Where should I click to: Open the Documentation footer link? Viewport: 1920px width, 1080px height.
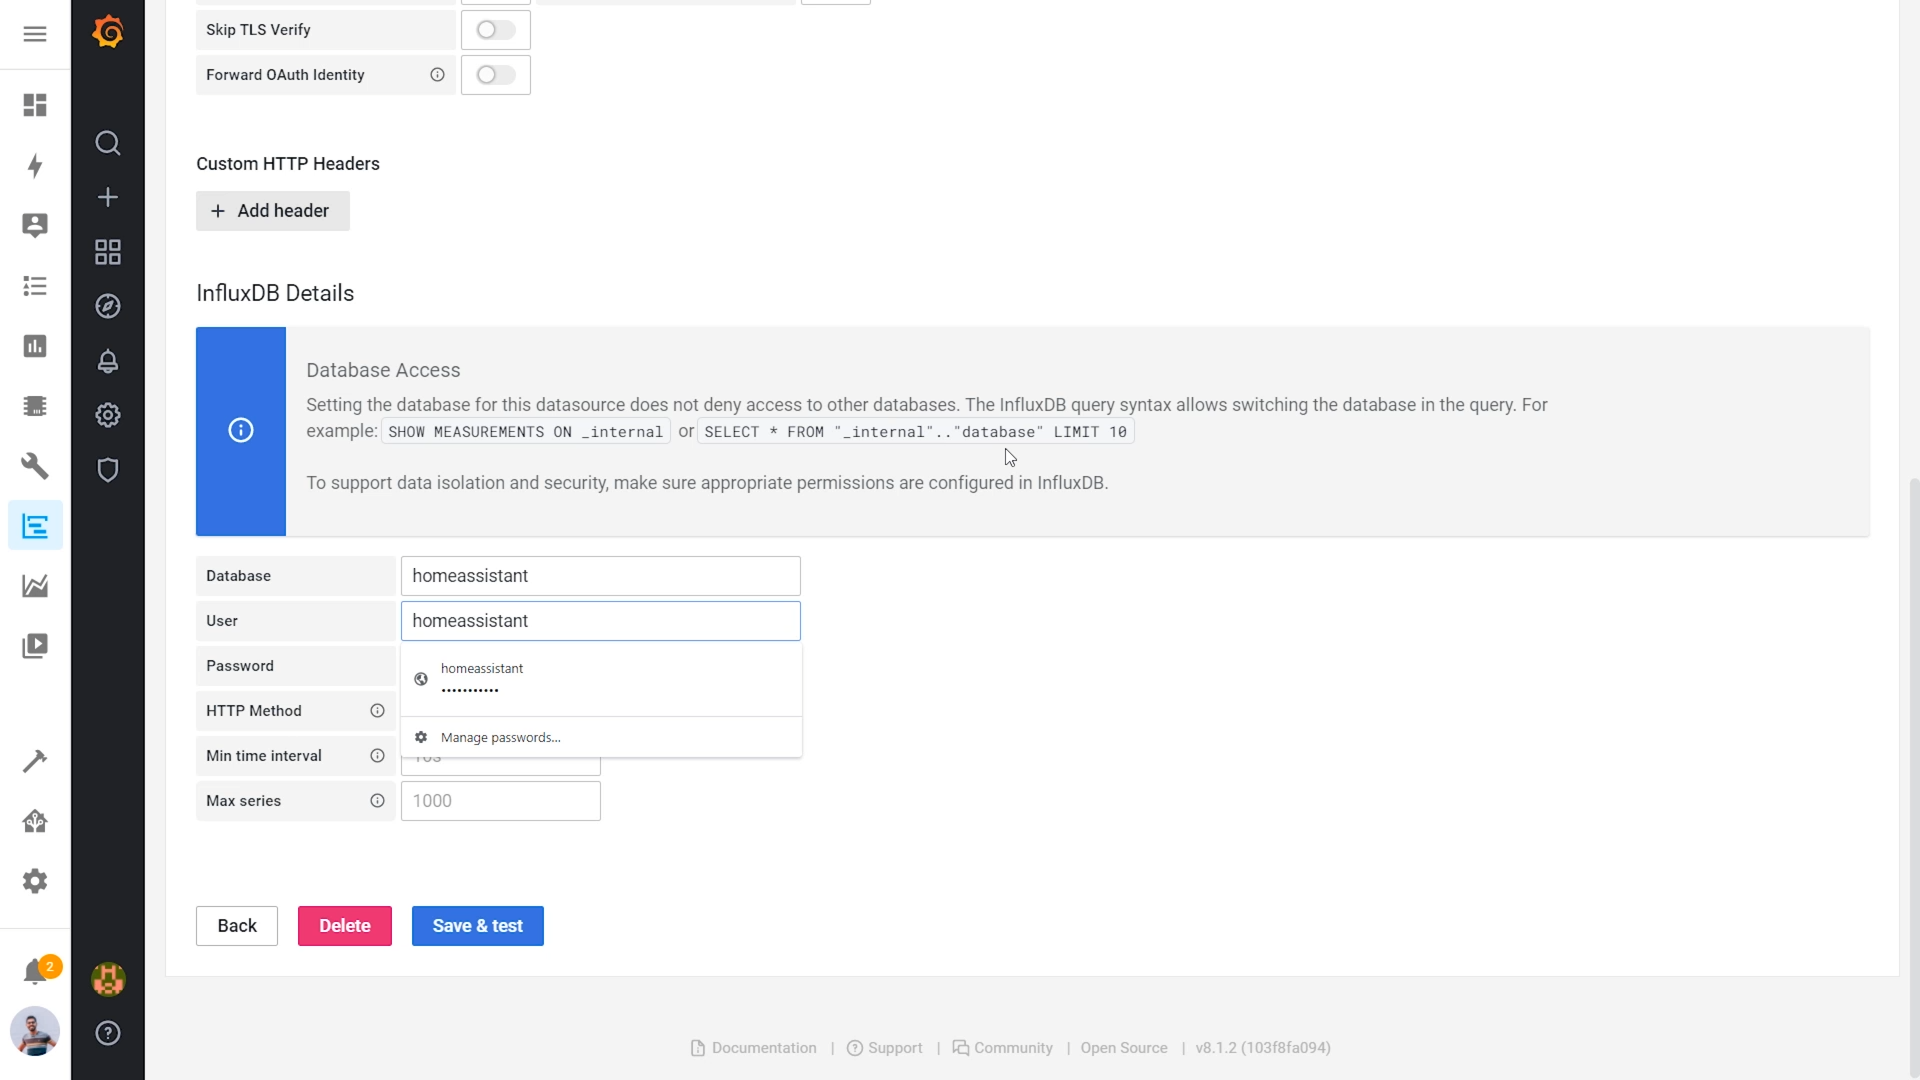763,1048
